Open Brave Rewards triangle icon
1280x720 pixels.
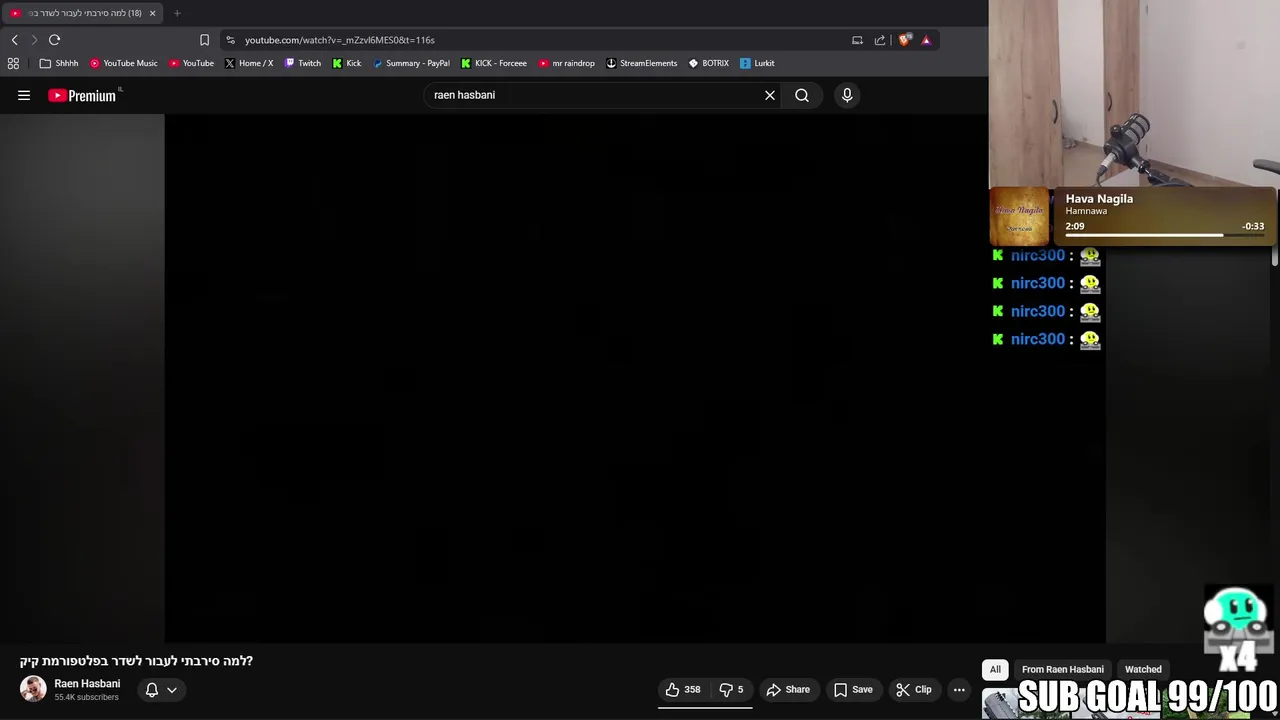[926, 40]
